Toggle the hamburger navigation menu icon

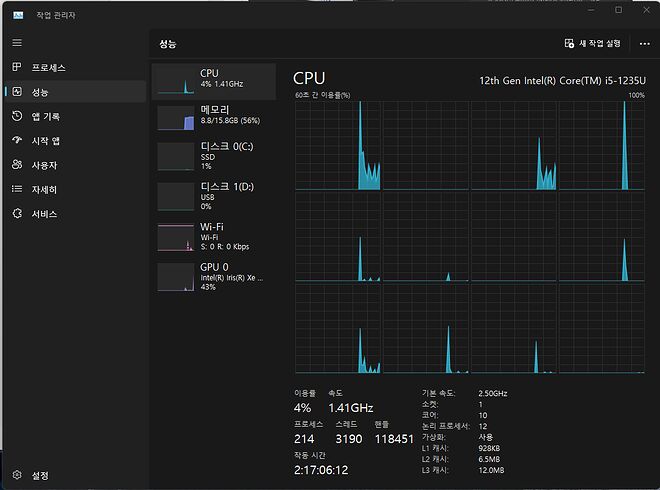[x=17, y=43]
